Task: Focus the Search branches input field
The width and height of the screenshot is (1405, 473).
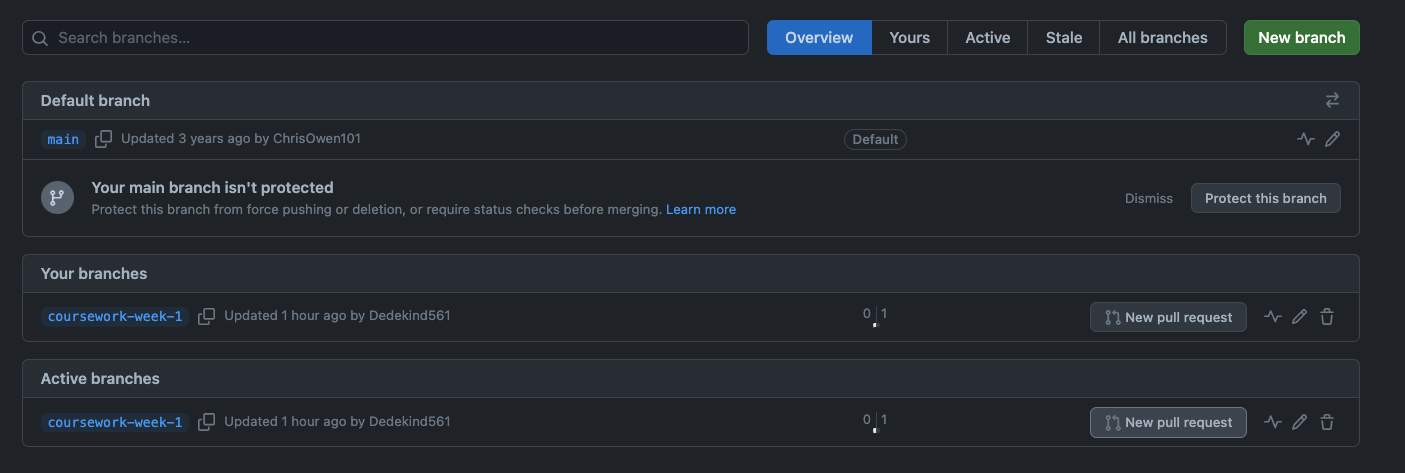Action: point(385,38)
